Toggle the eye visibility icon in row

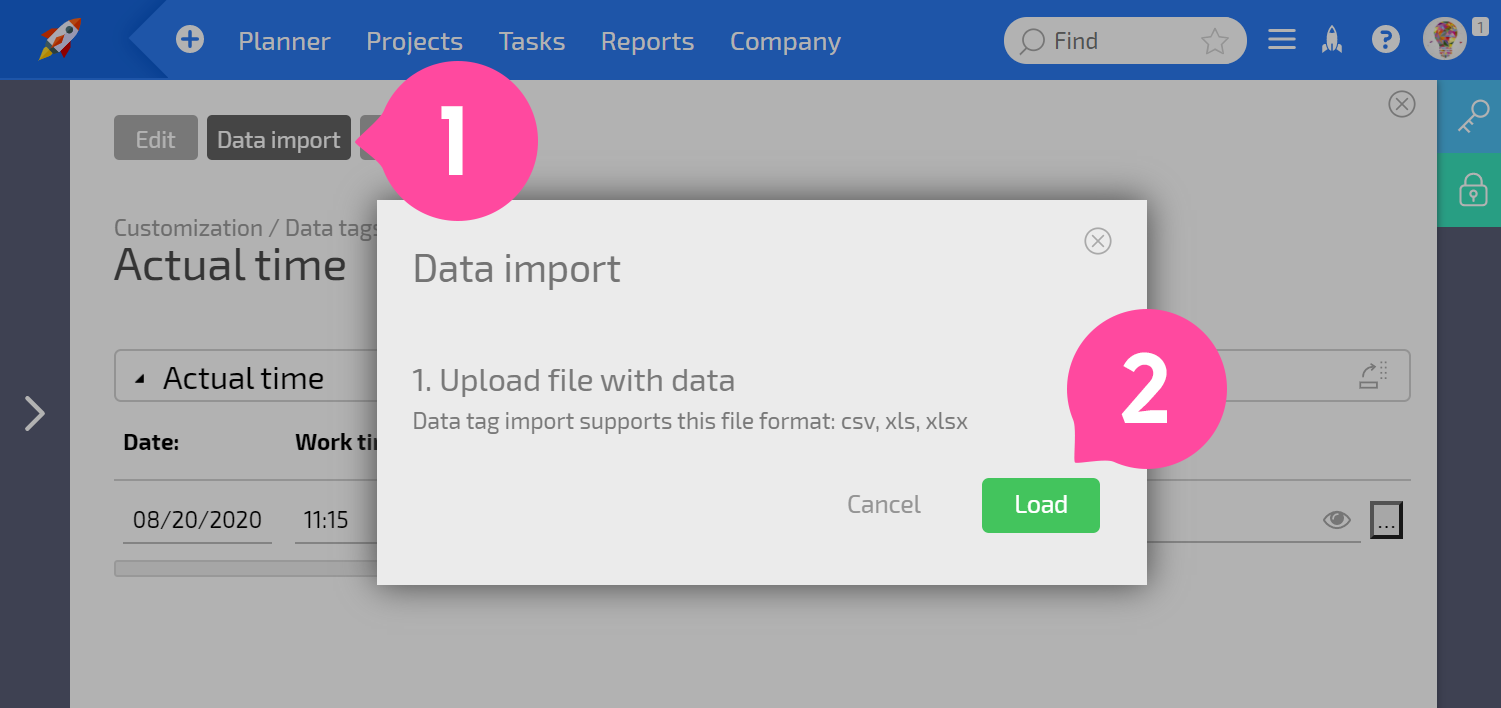[x=1337, y=520]
